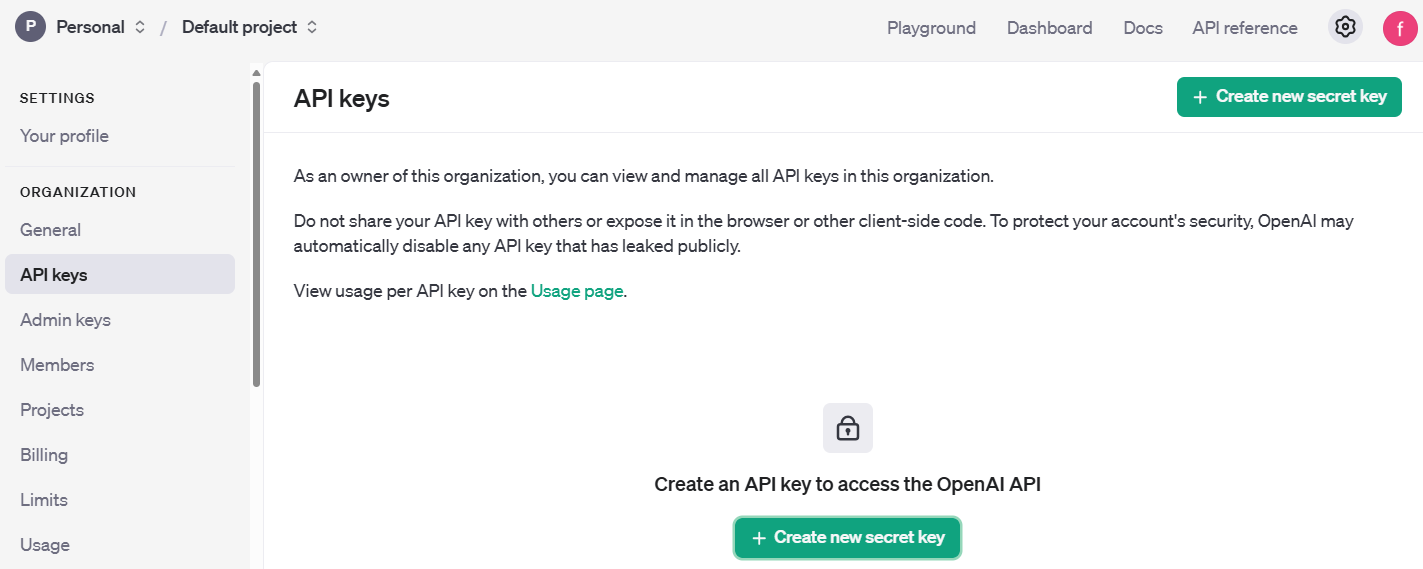Screen dimensions: 1423x569
Task: Follow the Usage page link
Action: [577, 291]
